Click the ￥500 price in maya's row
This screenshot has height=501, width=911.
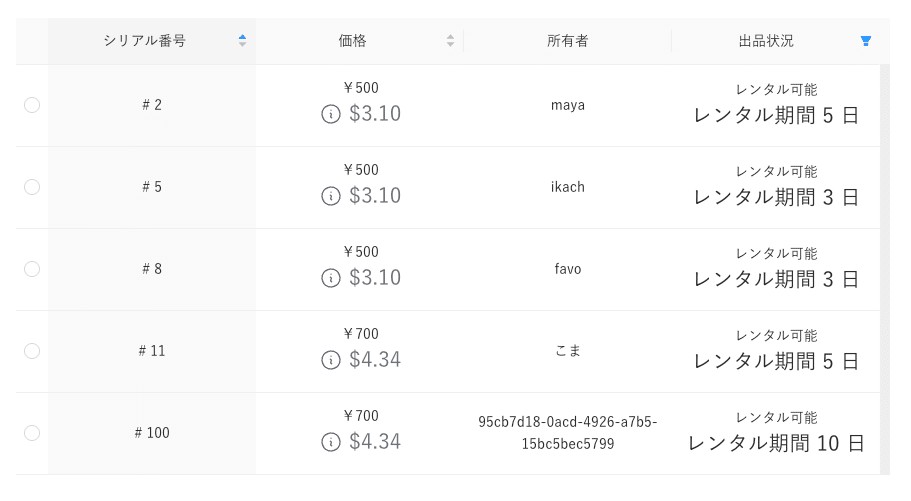361,88
